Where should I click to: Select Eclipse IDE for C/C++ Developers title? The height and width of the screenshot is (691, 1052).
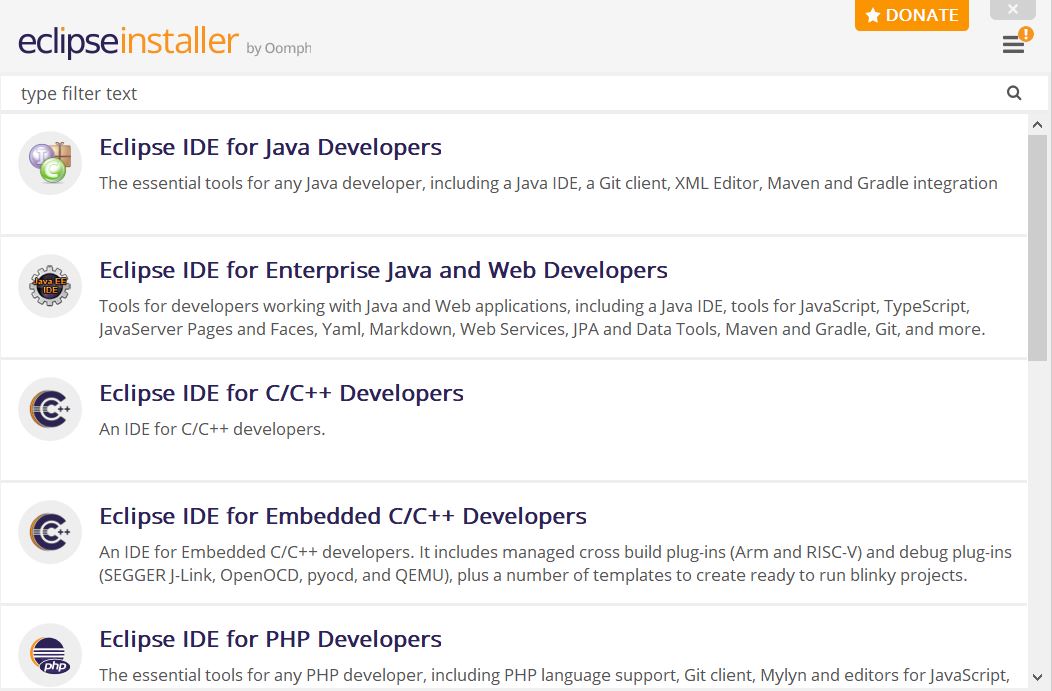click(281, 393)
